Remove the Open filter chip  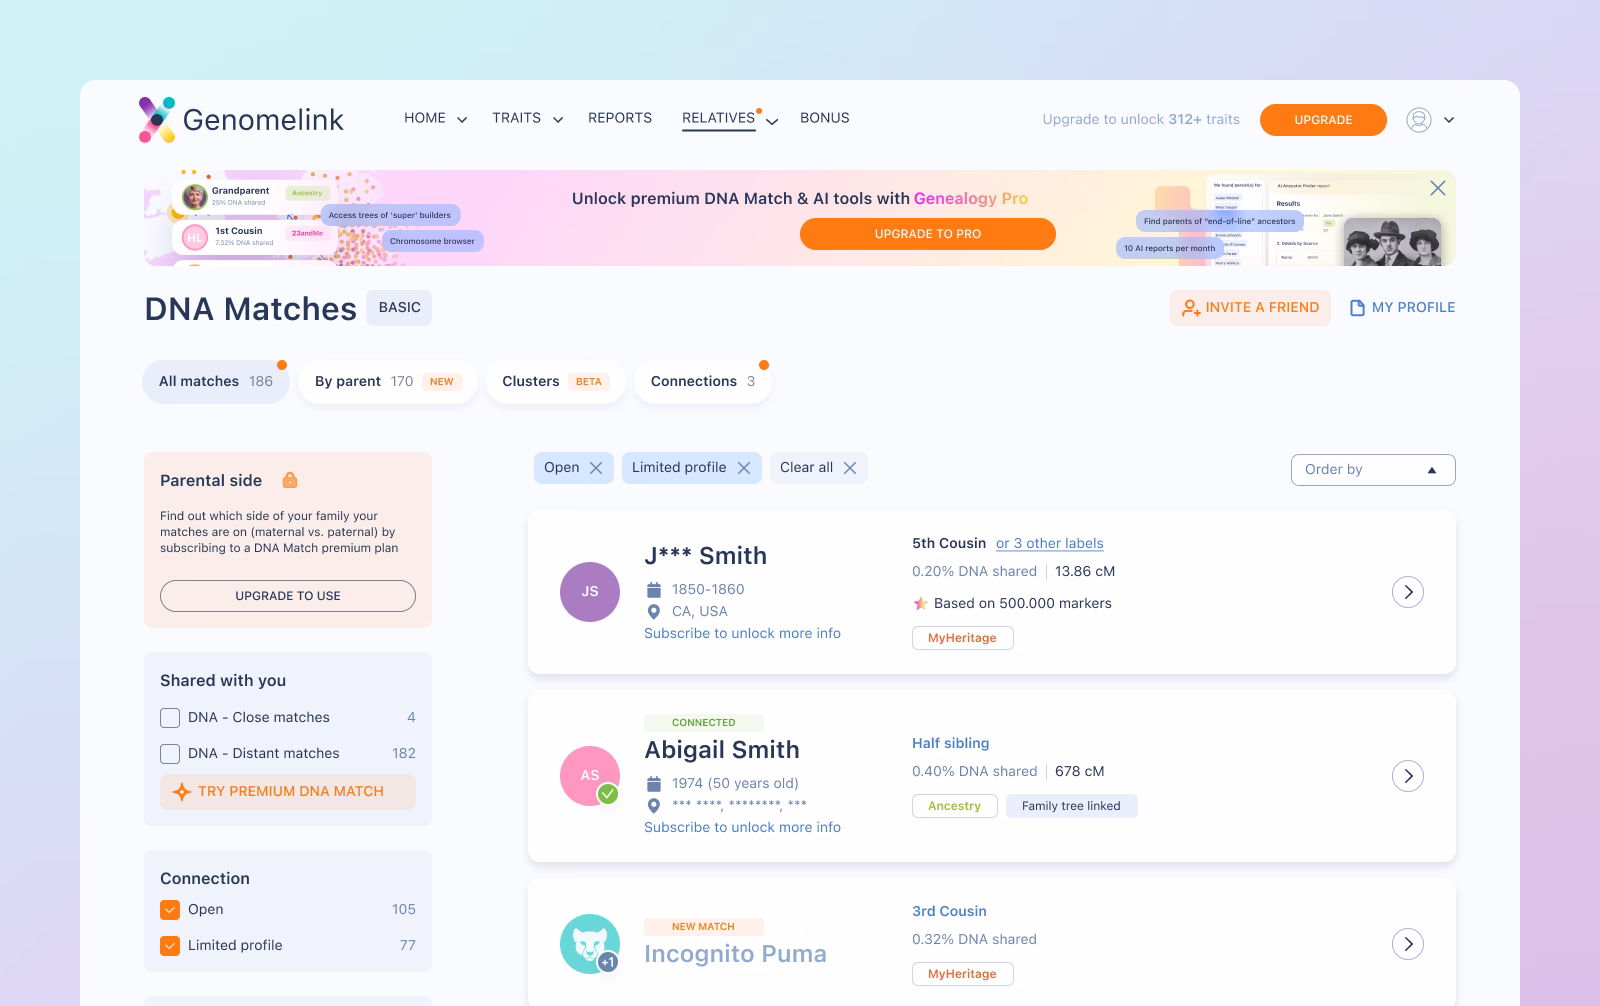pyautogui.click(x=596, y=468)
